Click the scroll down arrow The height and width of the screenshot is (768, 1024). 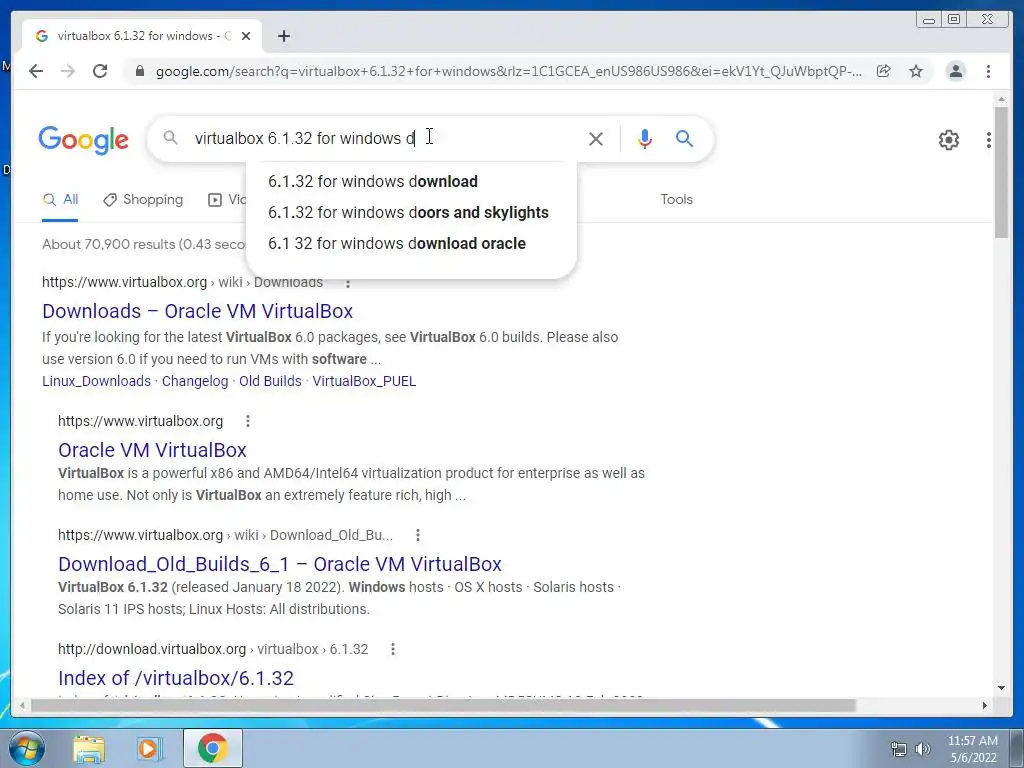coord(1001,688)
